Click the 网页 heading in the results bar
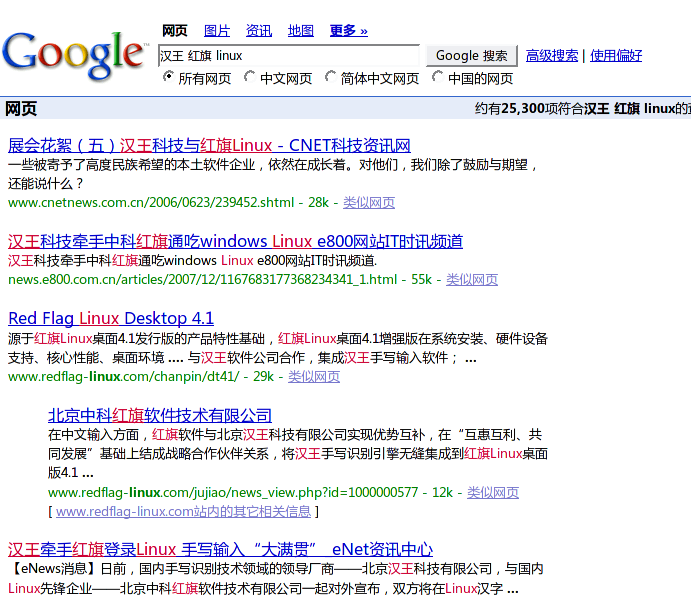Viewport: 691px width, 596px height. tap(21, 108)
